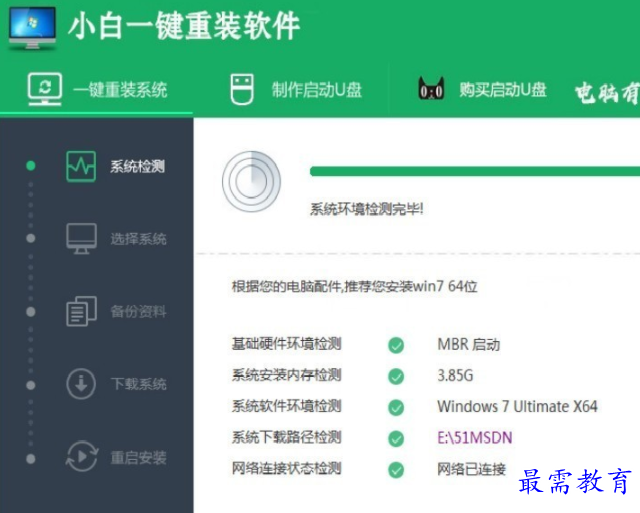This screenshot has height=513, width=640.
Task: Click the step dot beside 选择系统
Action: tap(31, 238)
